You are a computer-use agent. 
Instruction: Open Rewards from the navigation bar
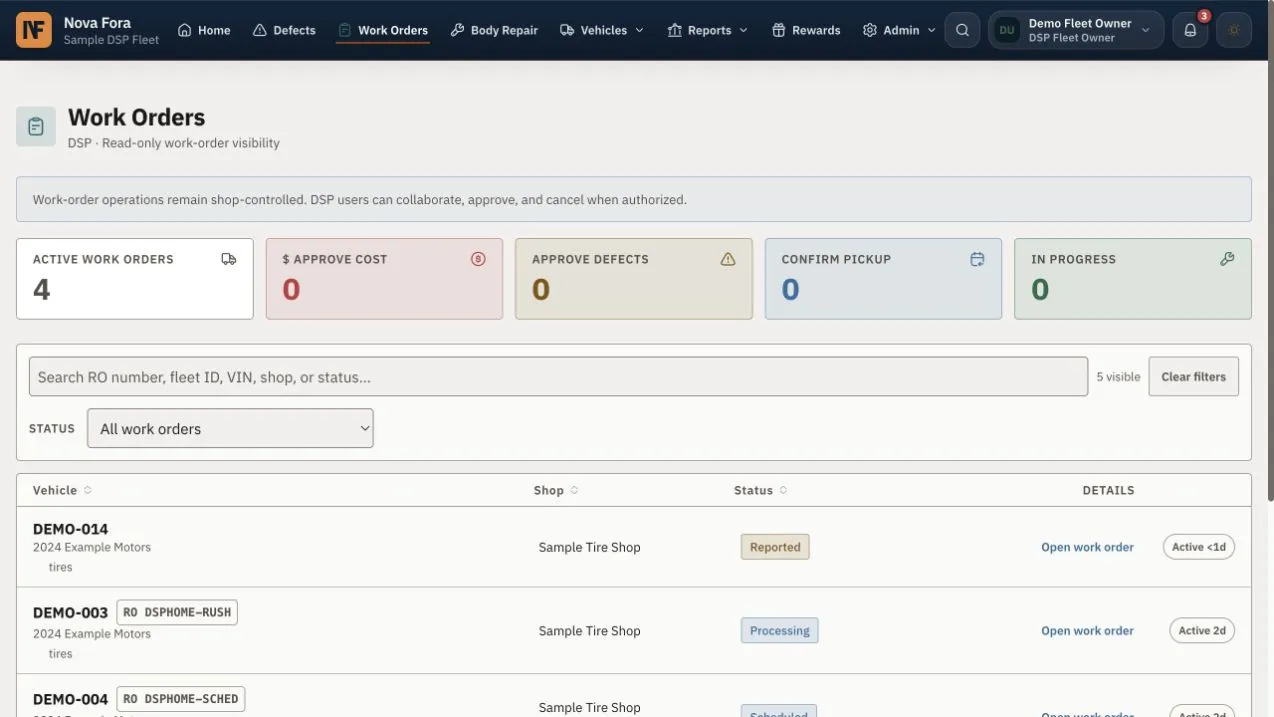pyautogui.click(x=806, y=30)
